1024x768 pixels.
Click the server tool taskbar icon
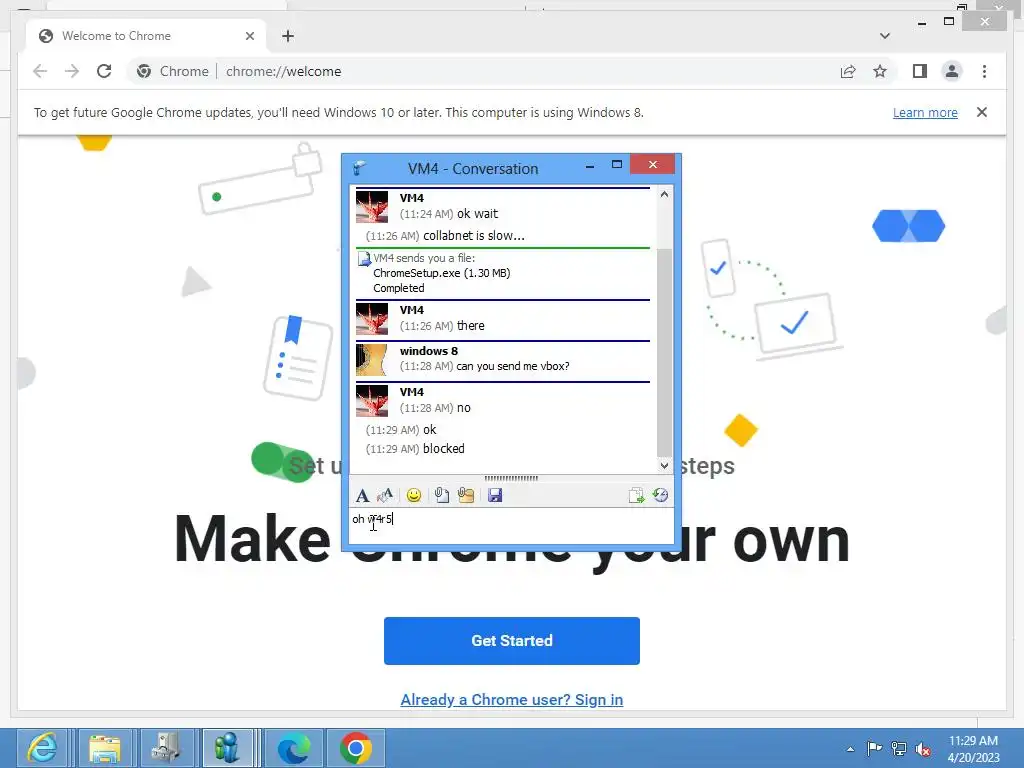click(x=166, y=748)
